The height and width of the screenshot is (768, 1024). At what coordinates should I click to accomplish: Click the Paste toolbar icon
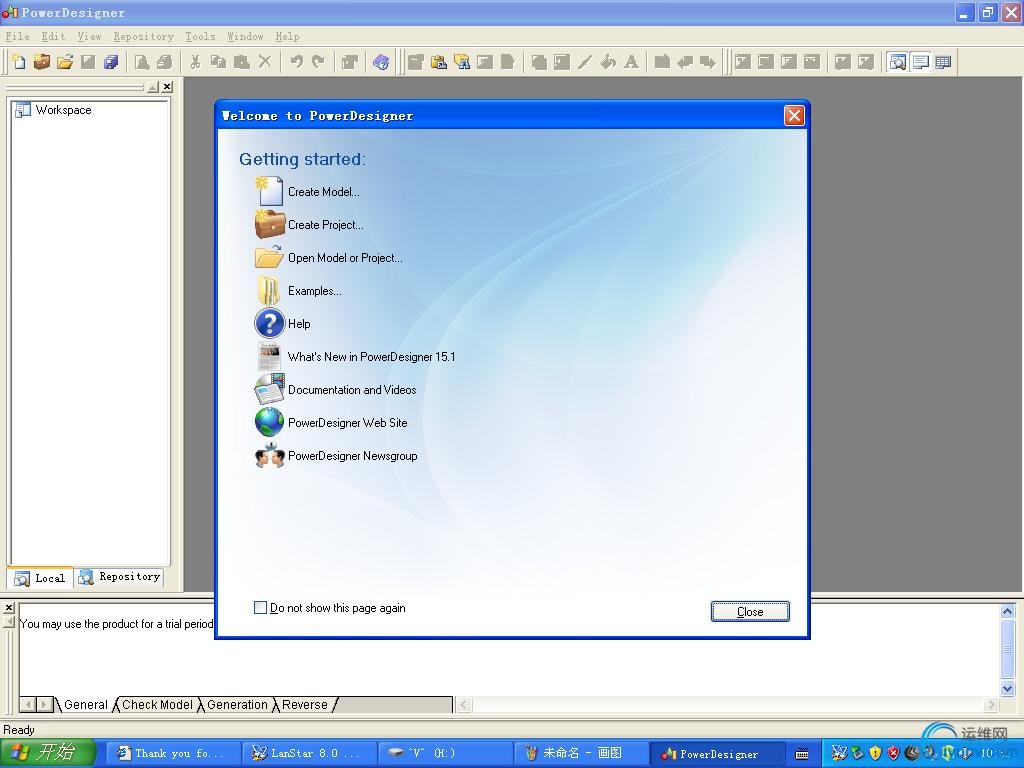point(242,62)
